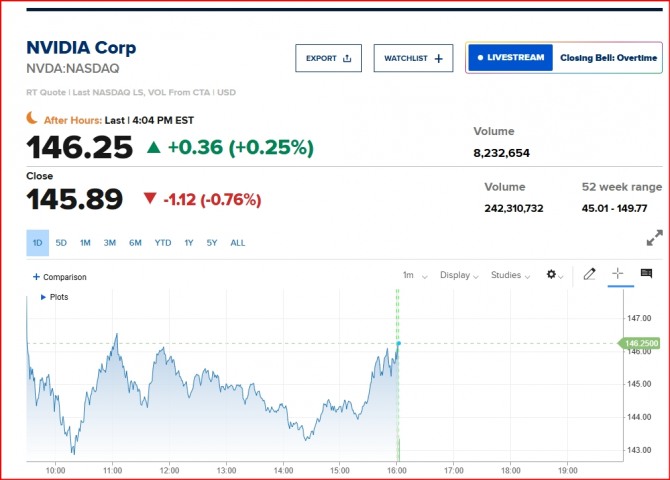Viewport: 670px width, 480px height.
Task: Open the chart comments panel icon
Action: [646, 274]
